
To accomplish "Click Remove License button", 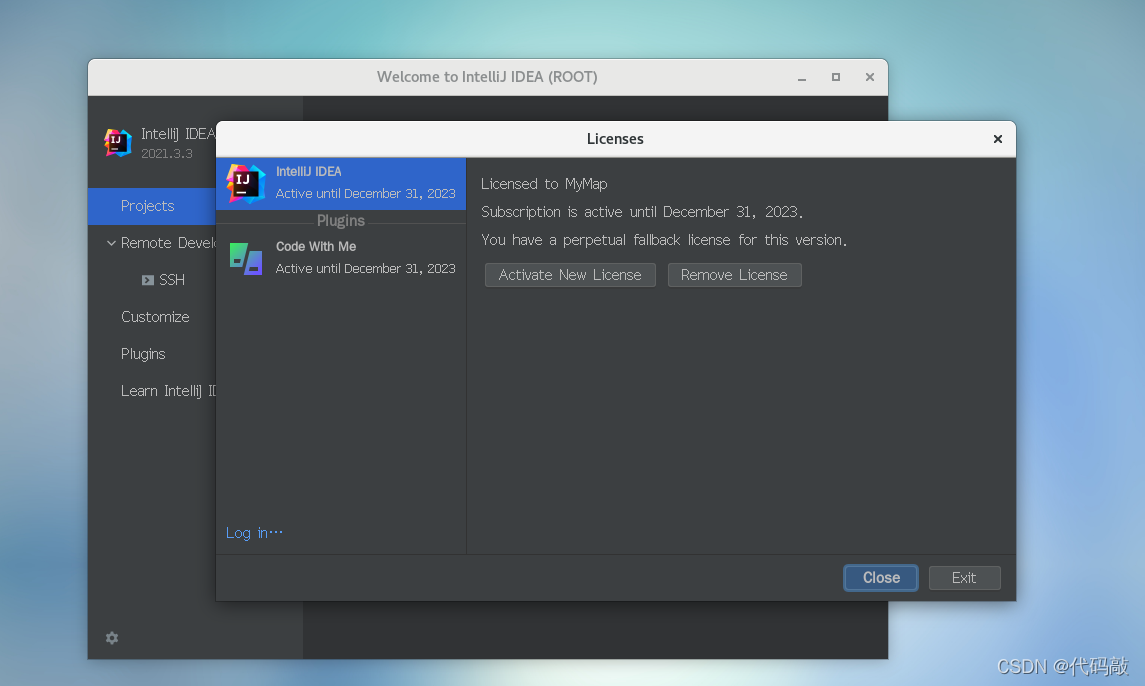I will [x=735, y=275].
